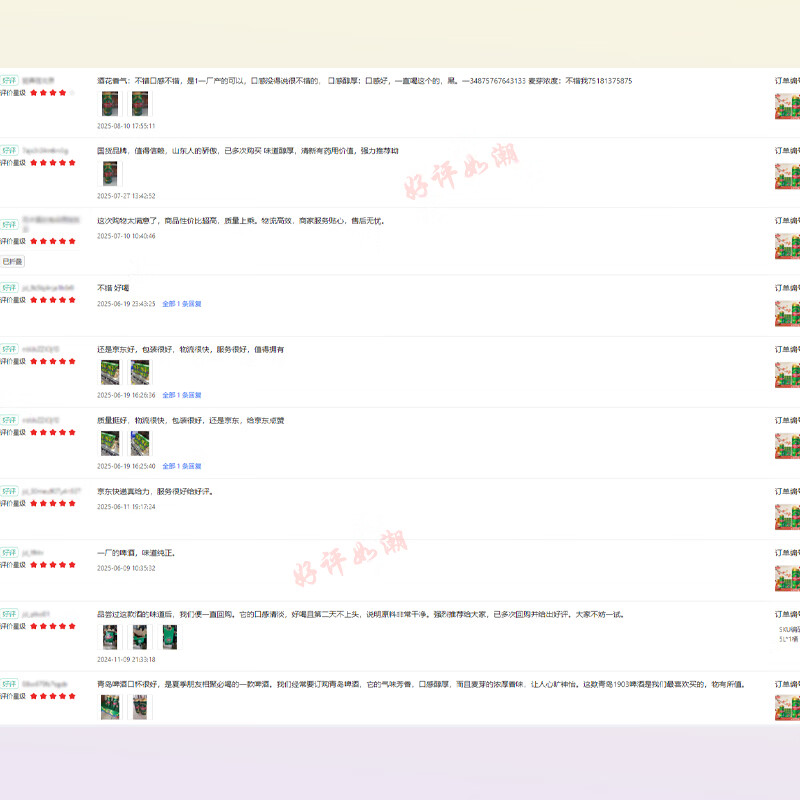
Task: Open first photo in 2024-11-29 review
Action: coord(109,637)
